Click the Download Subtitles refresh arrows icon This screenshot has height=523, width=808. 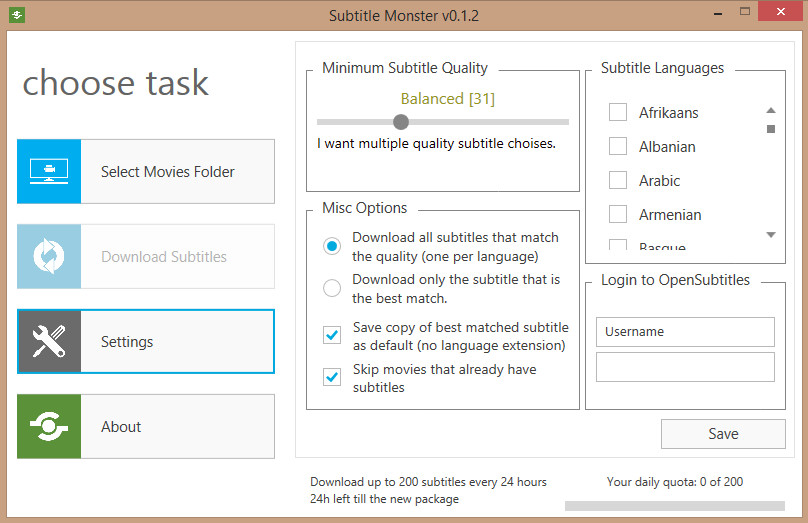click(x=49, y=256)
